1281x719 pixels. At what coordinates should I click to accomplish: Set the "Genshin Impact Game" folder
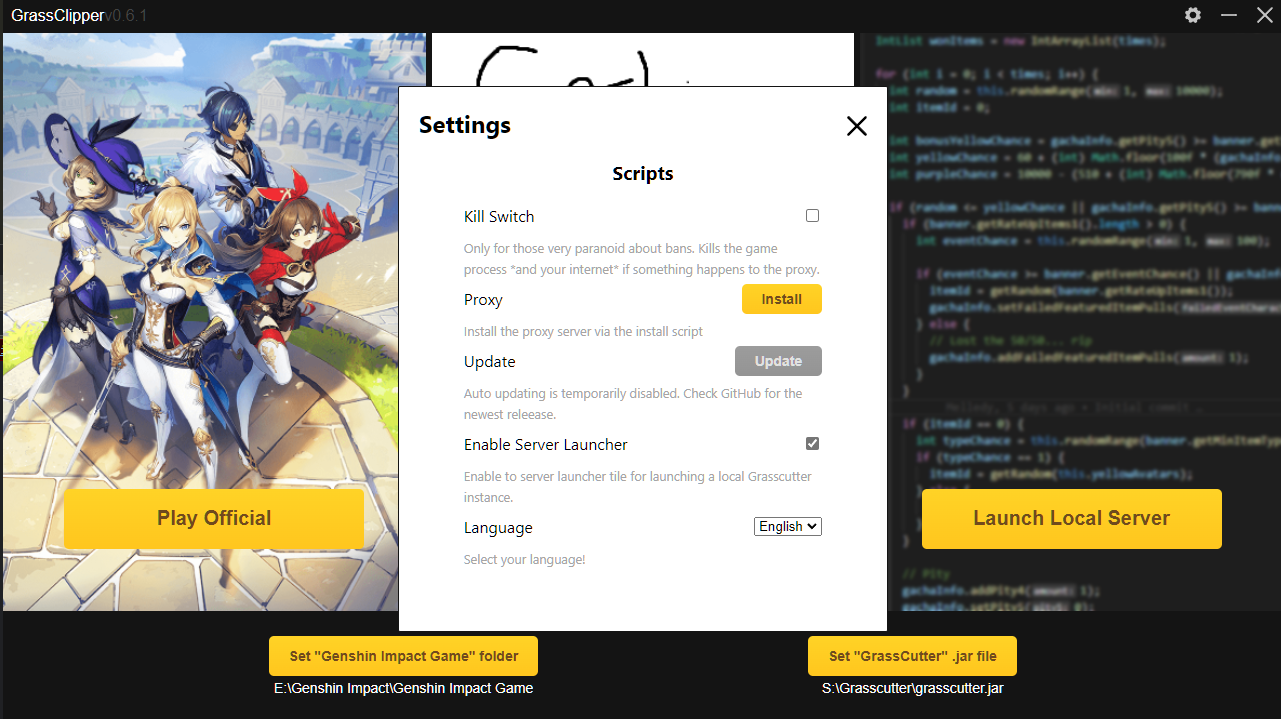tap(404, 656)
